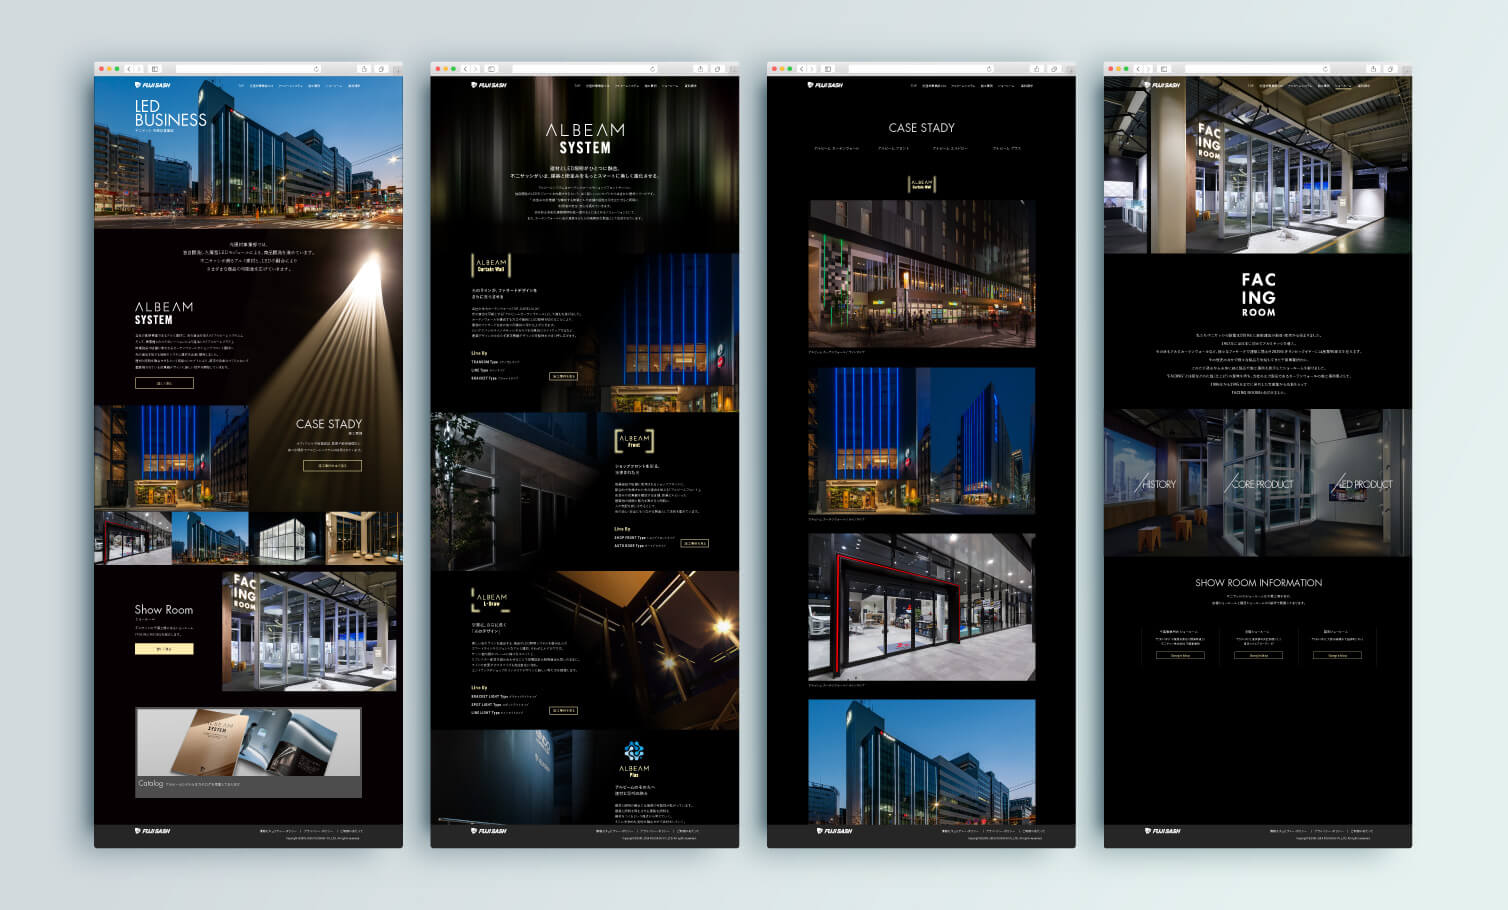The width and height of the screenshot is (1508, 910).
Task: Share the page from the Facing Room window
Action: [x=1373, y=69]
